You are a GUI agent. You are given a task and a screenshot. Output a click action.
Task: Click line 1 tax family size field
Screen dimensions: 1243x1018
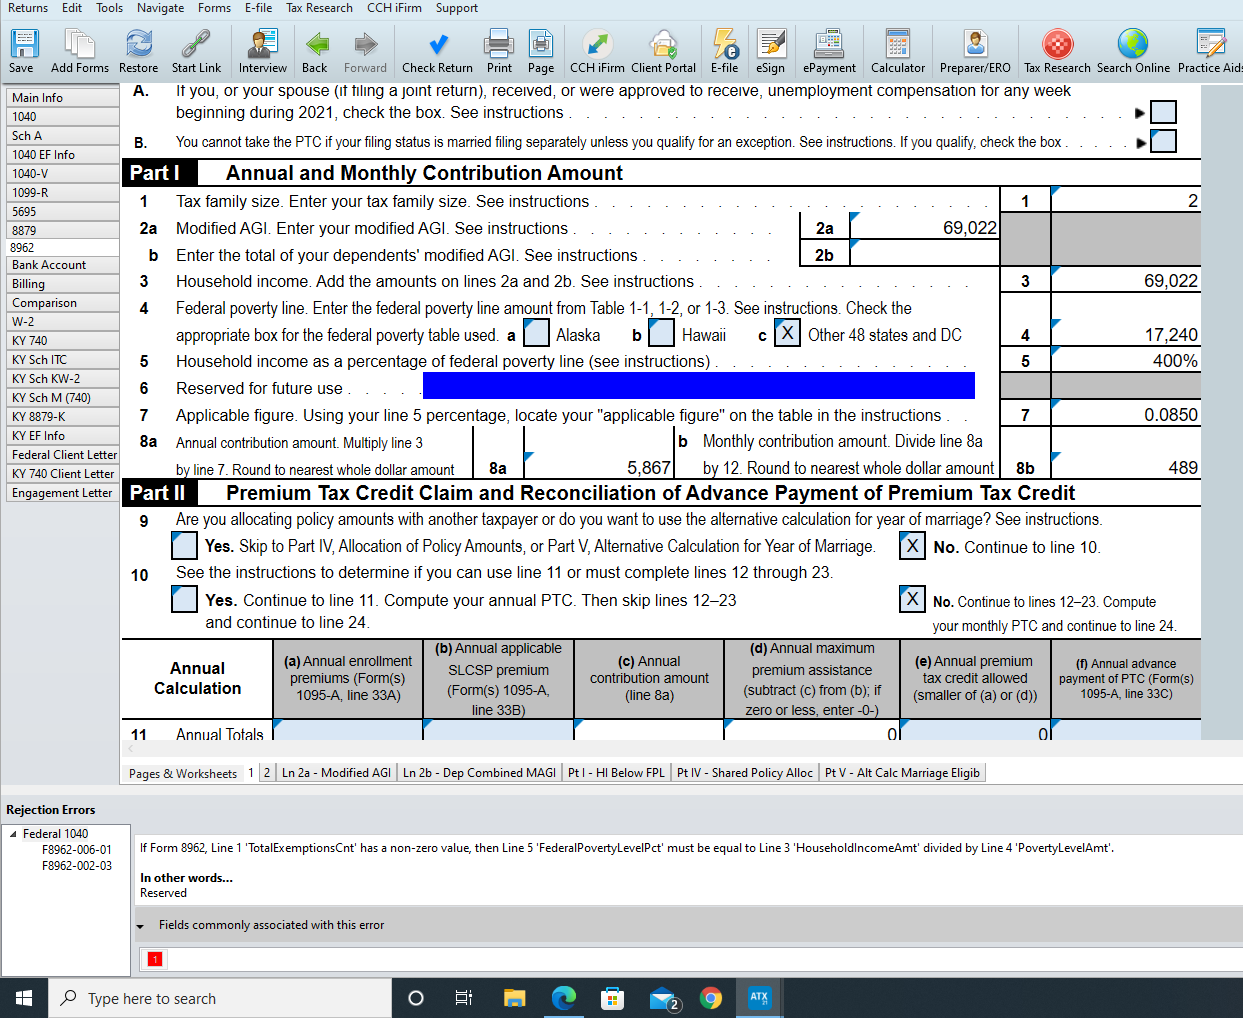[x=1125, y=200]
